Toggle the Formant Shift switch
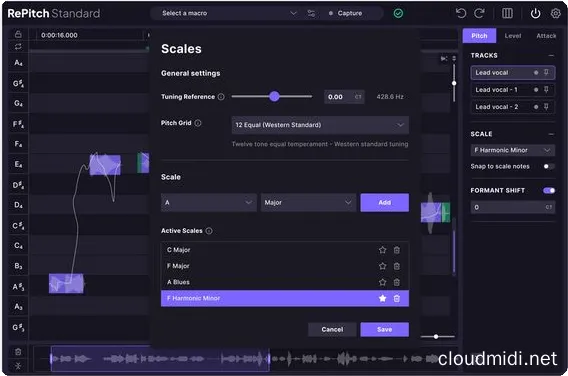This screenshot has width=568, height=376. [549, 191]
